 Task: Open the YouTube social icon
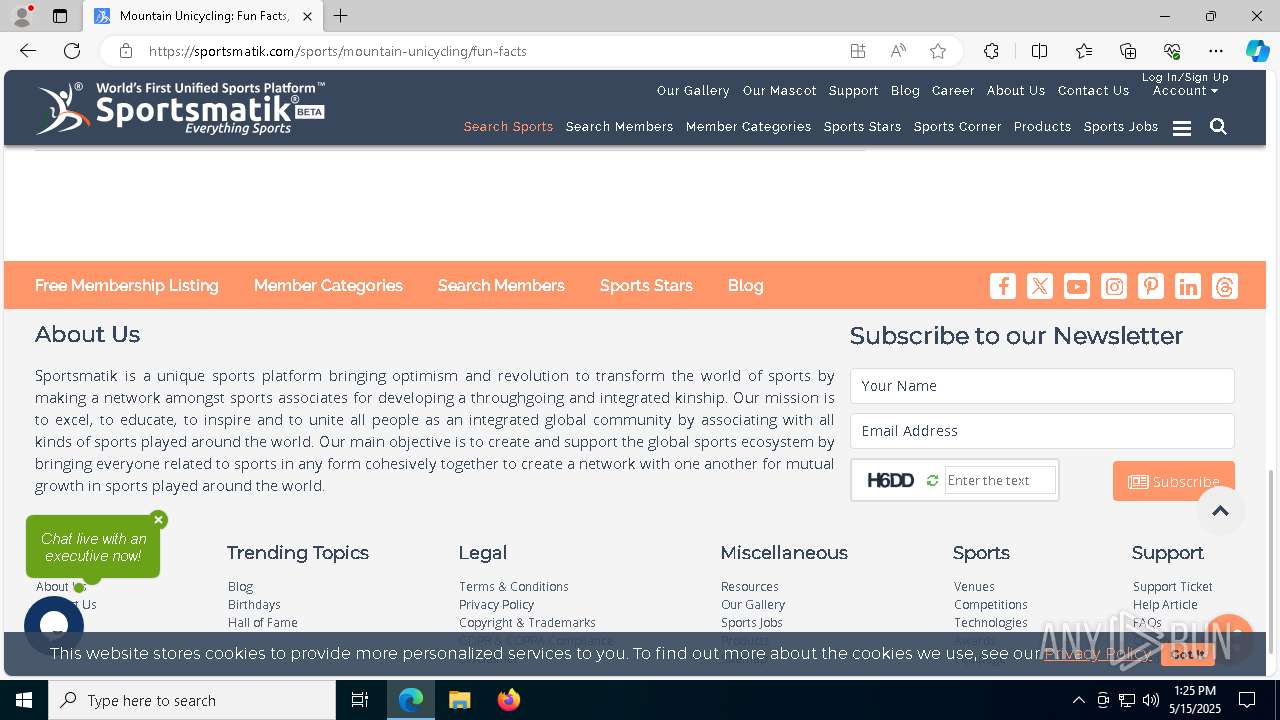point(1077,286)
